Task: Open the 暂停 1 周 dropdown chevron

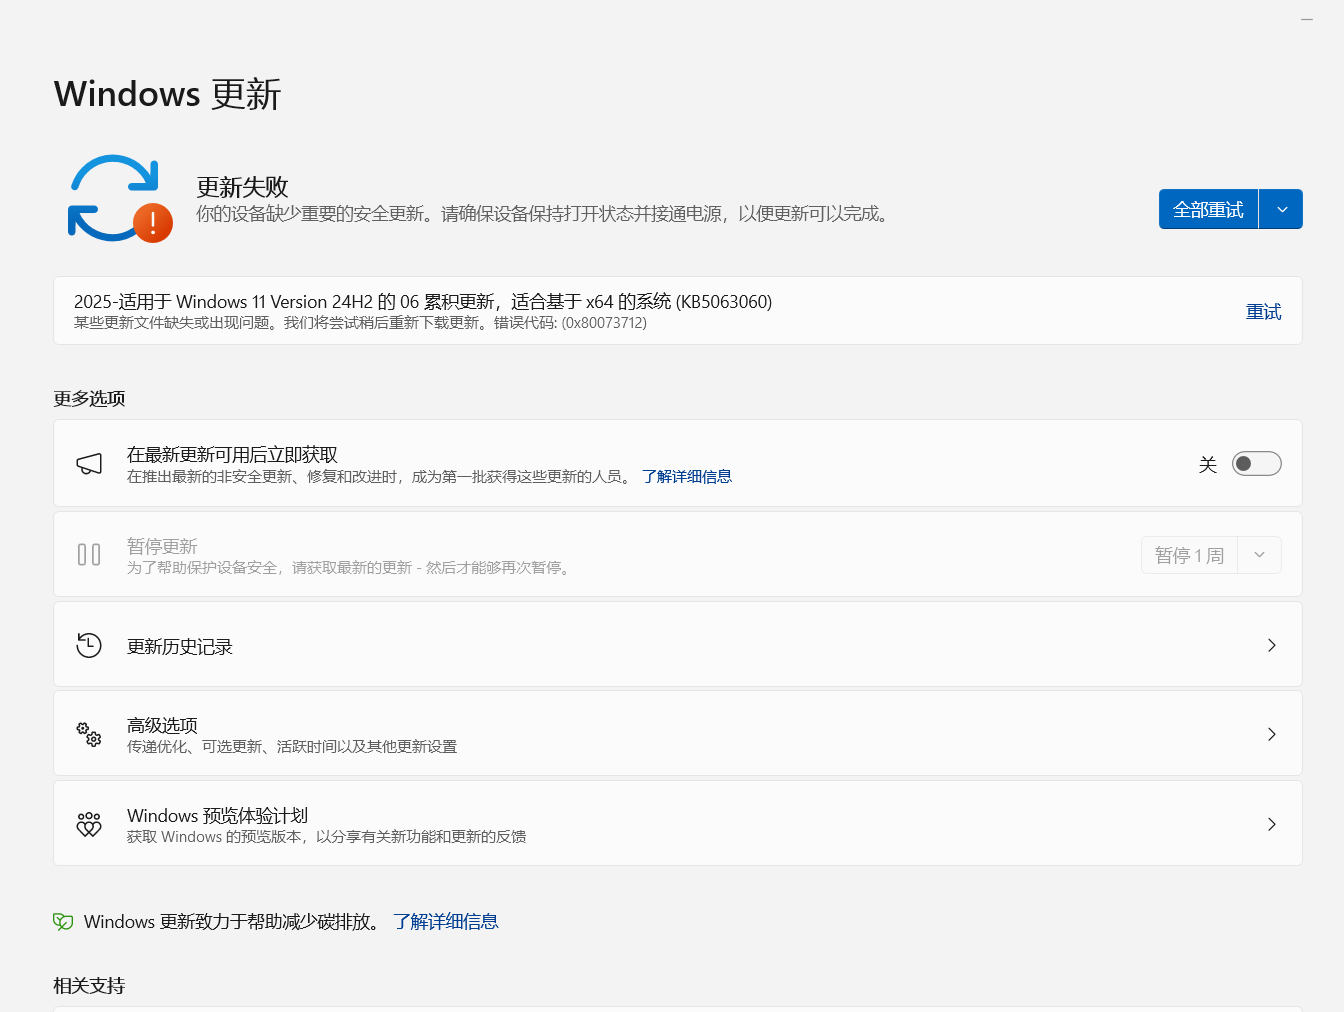Action: [1260, 555]
